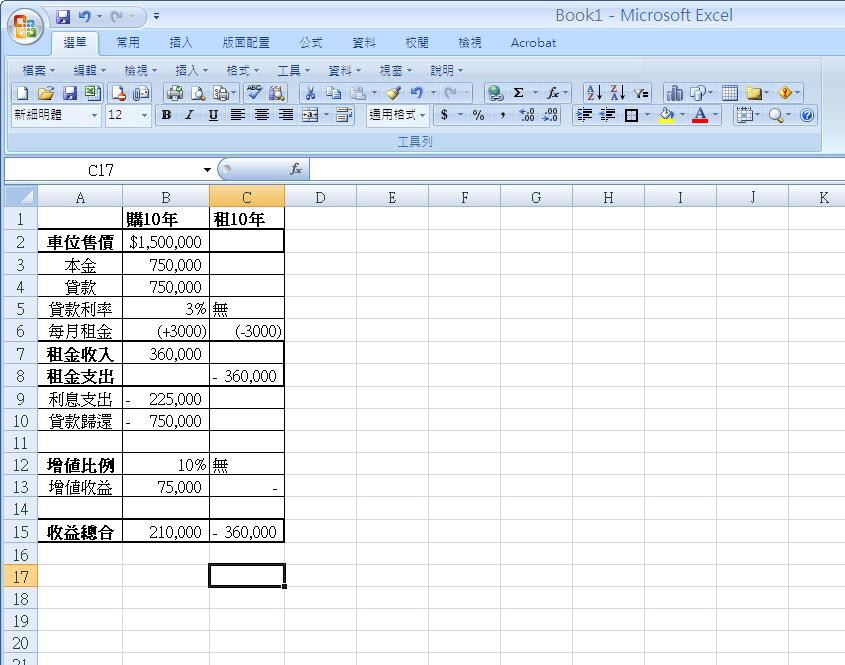The width and height of the screenshot is (845, 665).
Task: Sort ascending A to Z
Action: pos(594,93)
